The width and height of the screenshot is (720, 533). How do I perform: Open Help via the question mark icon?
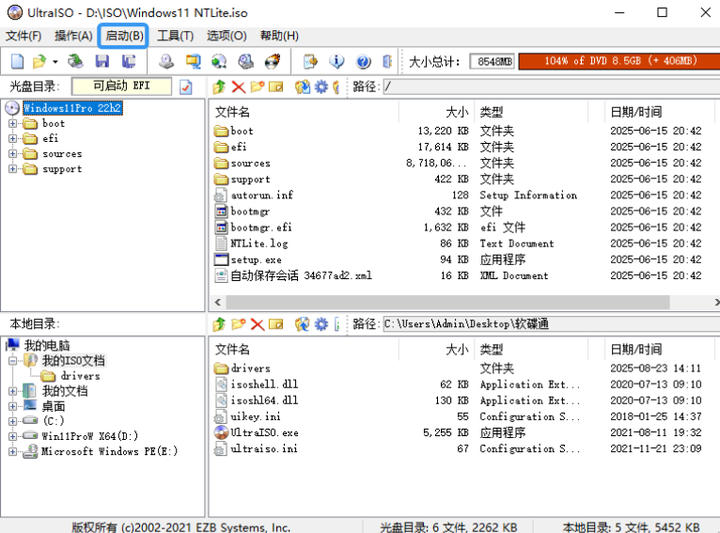(x=363, y=61)
